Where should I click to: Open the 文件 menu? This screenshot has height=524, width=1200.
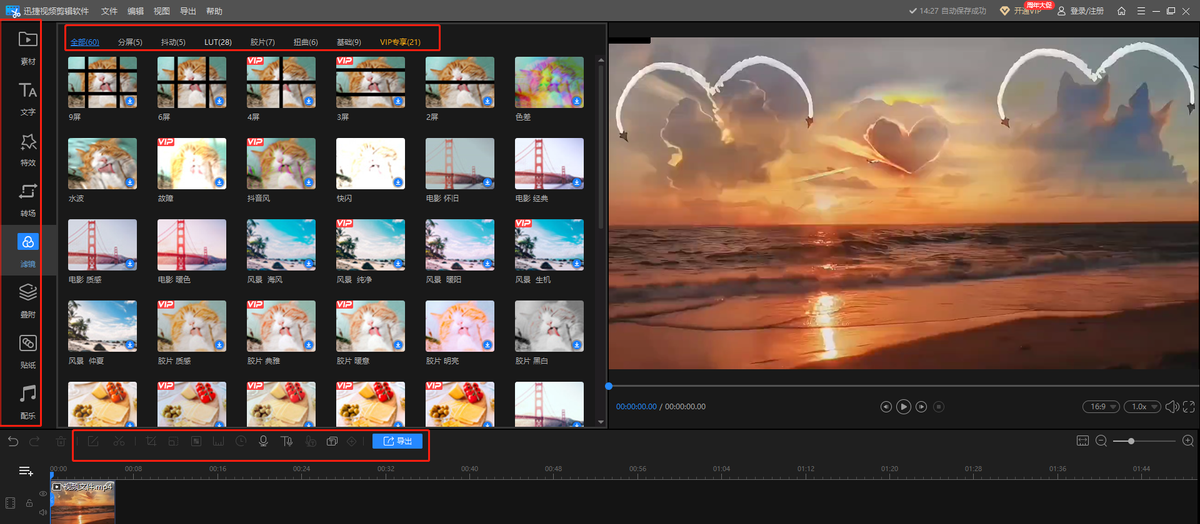(109, 10)
